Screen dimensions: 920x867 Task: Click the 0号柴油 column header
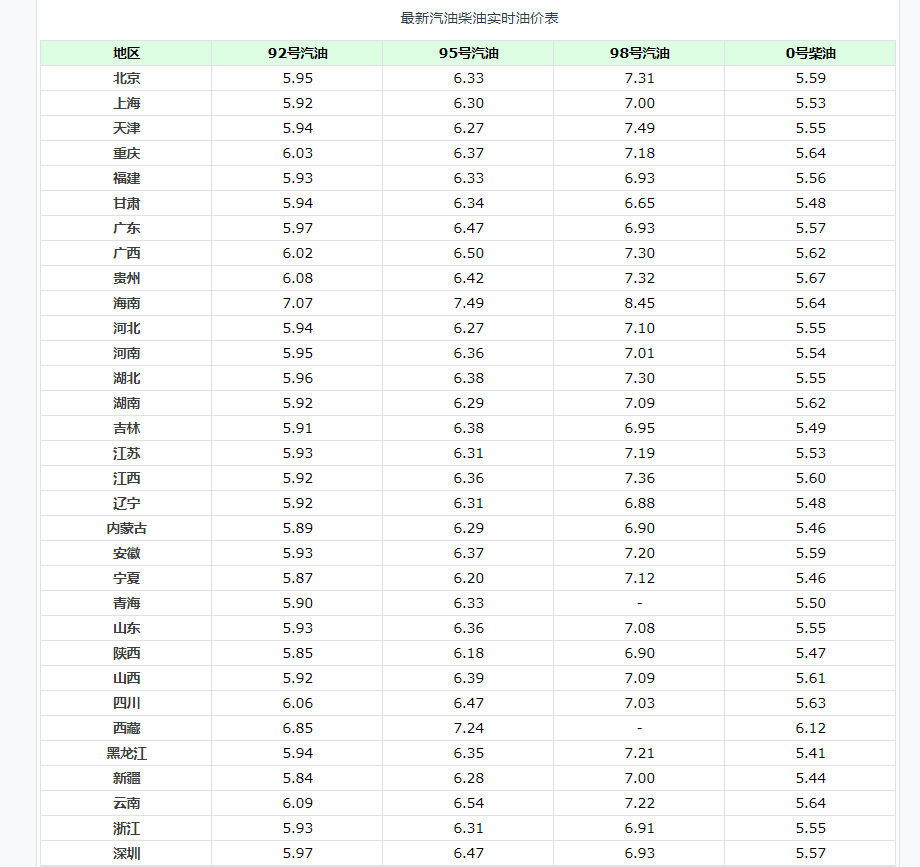click(810, 53)
